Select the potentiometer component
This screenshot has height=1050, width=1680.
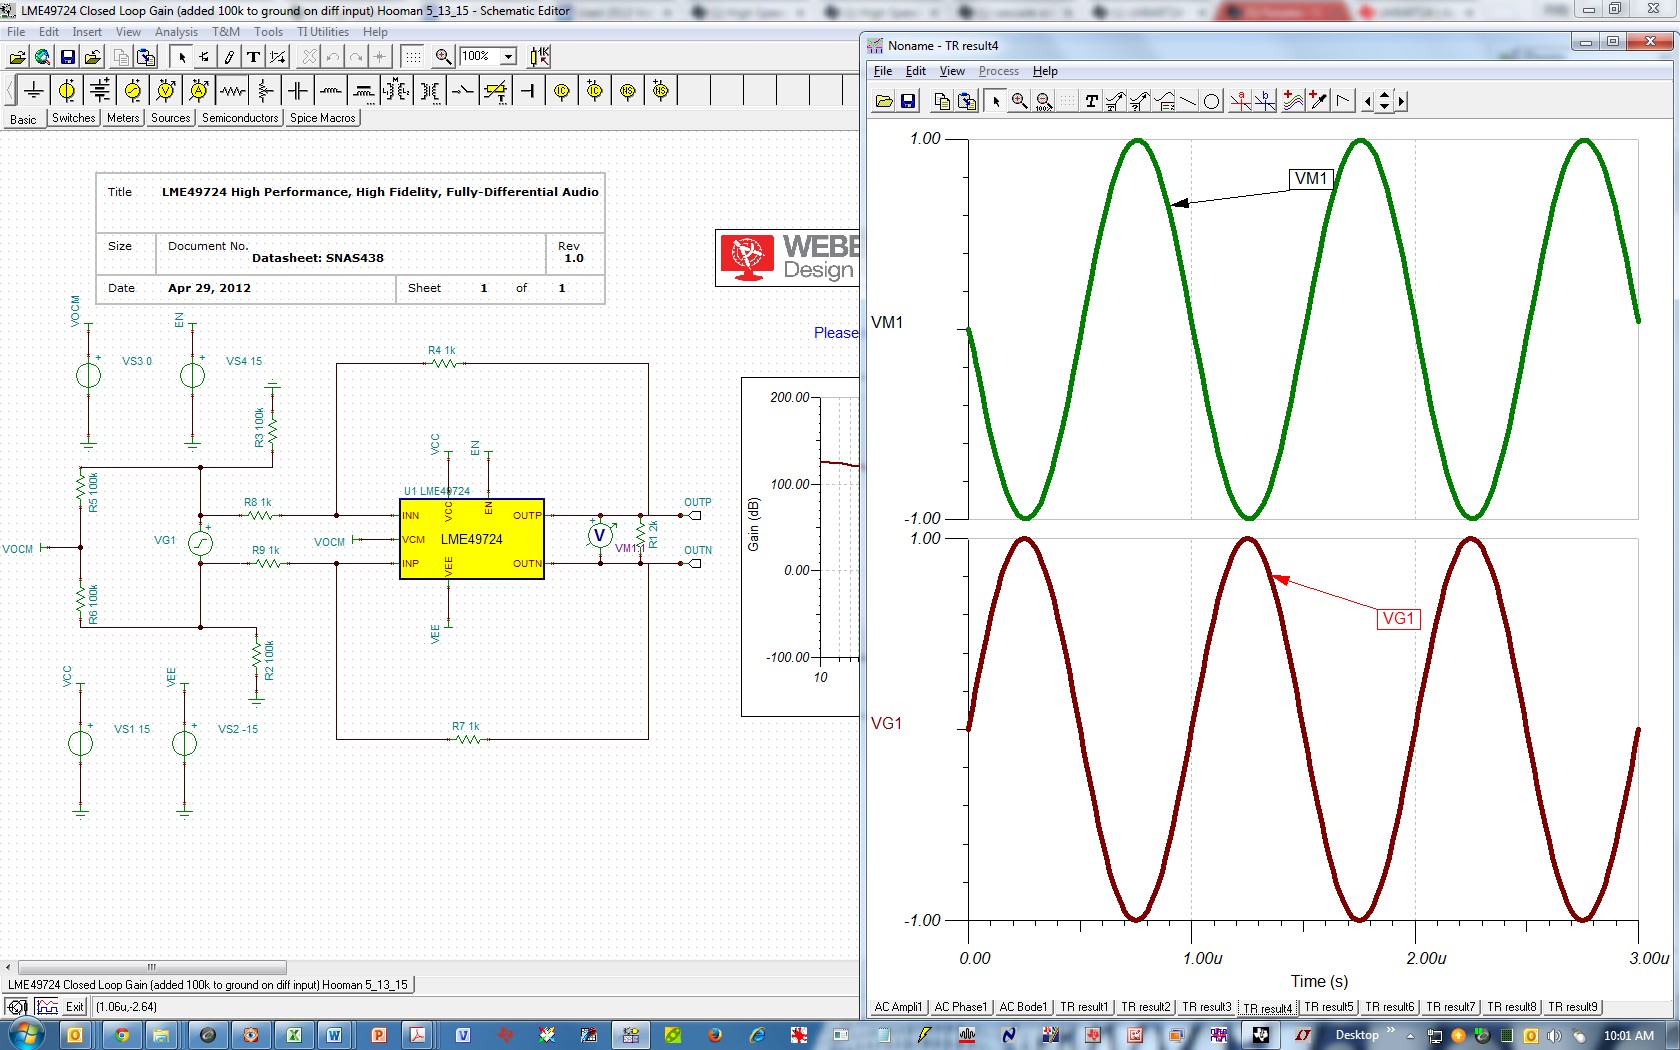pyautogui.click(x=265, y=91)
